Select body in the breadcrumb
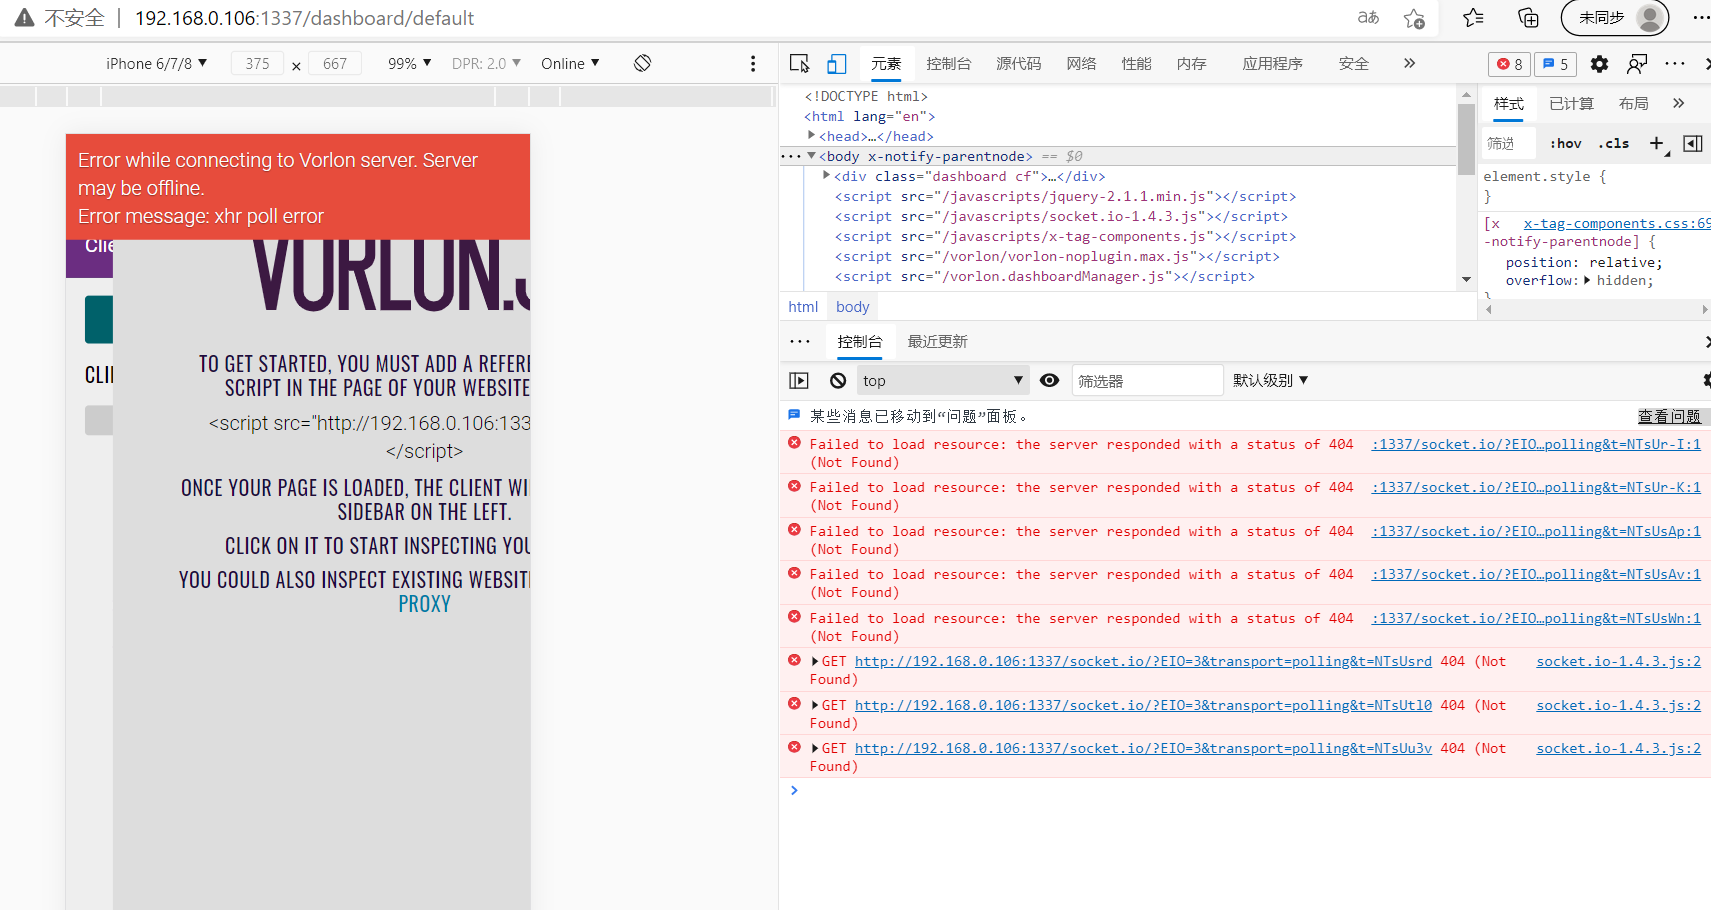This screenshot has height=910, width=1711. 852,307
